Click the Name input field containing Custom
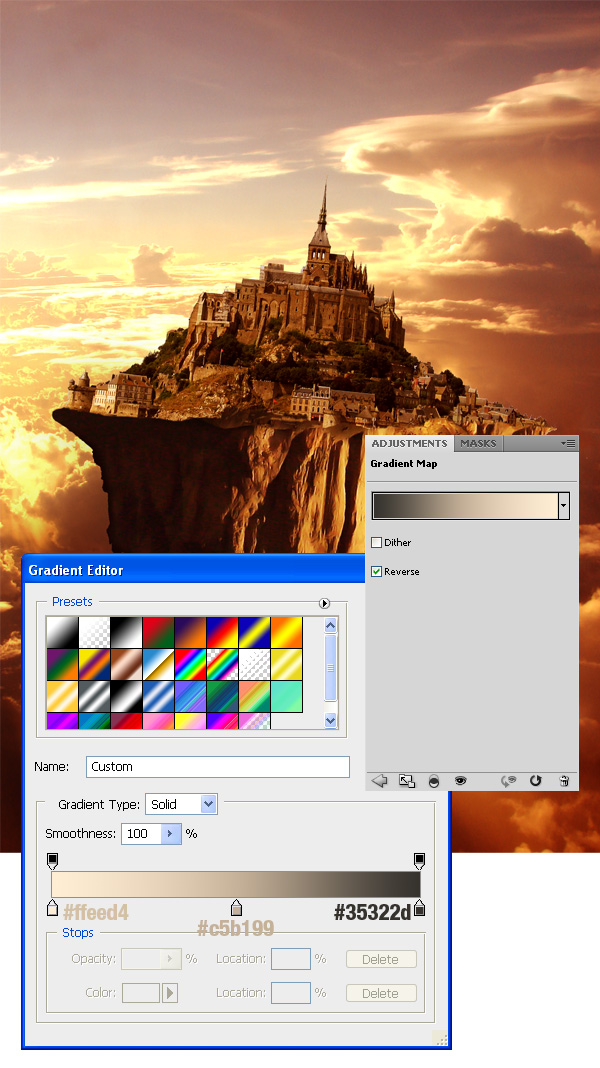Image resolution: width=600 pixels, height=1068 pixels. (218, 767)
